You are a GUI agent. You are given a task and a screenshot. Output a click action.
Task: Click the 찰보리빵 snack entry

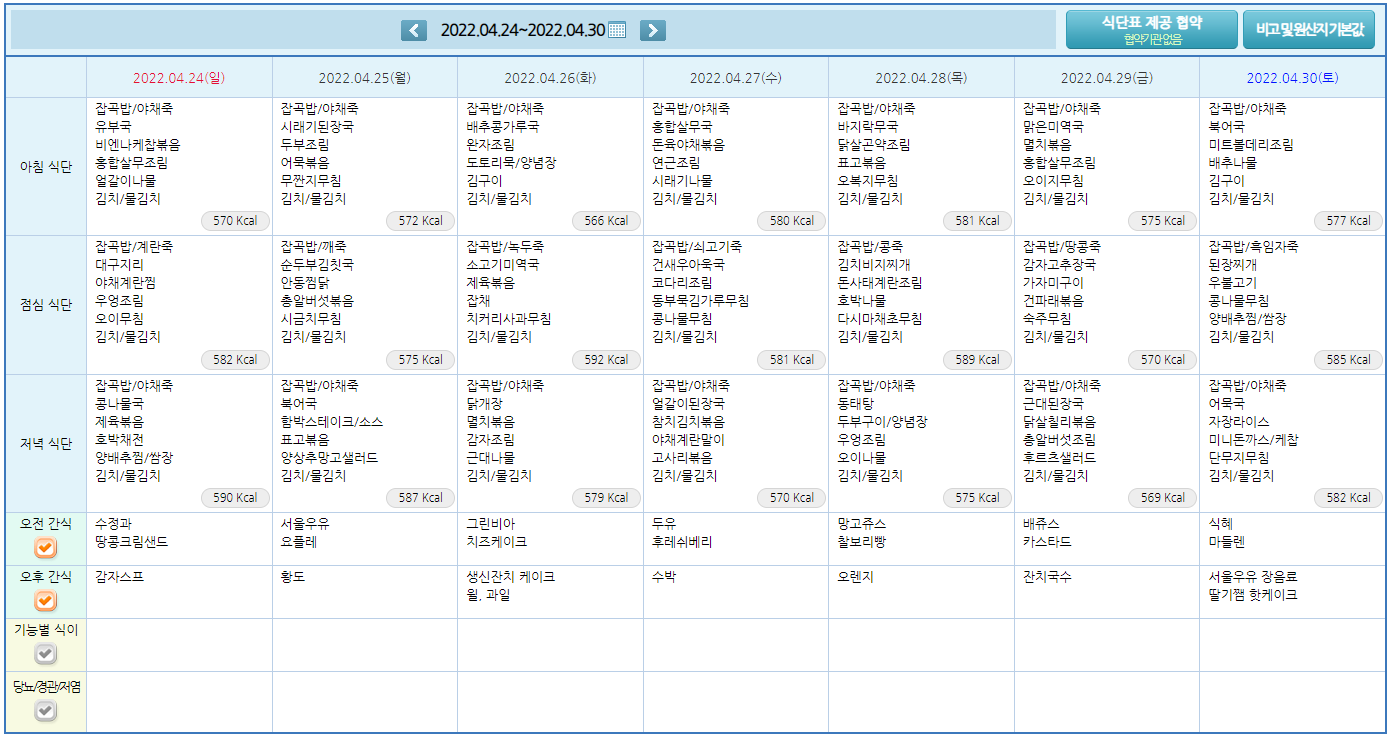862,542
